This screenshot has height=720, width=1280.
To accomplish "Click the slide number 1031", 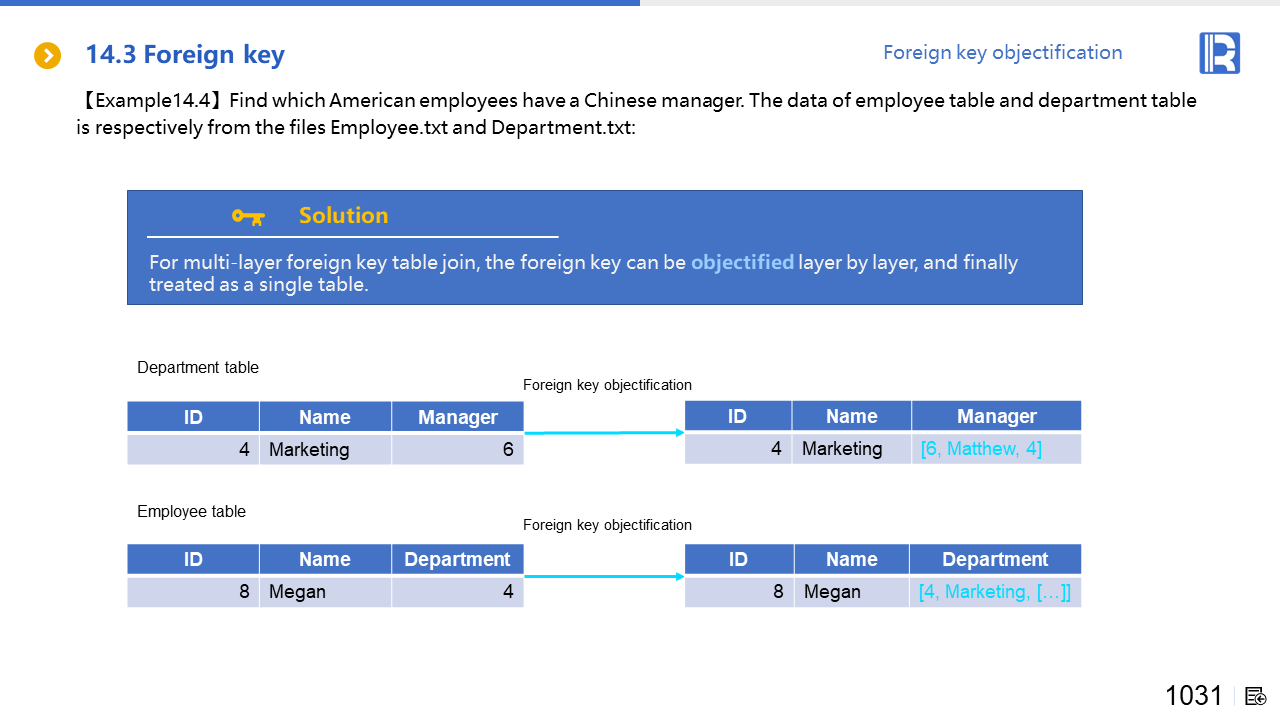I will (x=1193, y=696).
